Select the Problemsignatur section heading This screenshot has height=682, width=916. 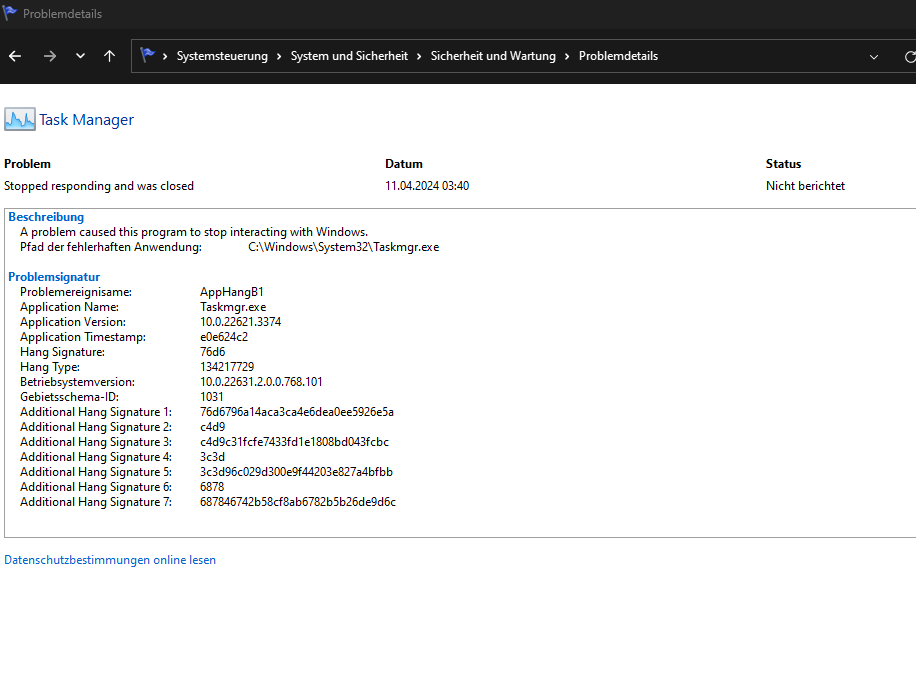(54, 277)
